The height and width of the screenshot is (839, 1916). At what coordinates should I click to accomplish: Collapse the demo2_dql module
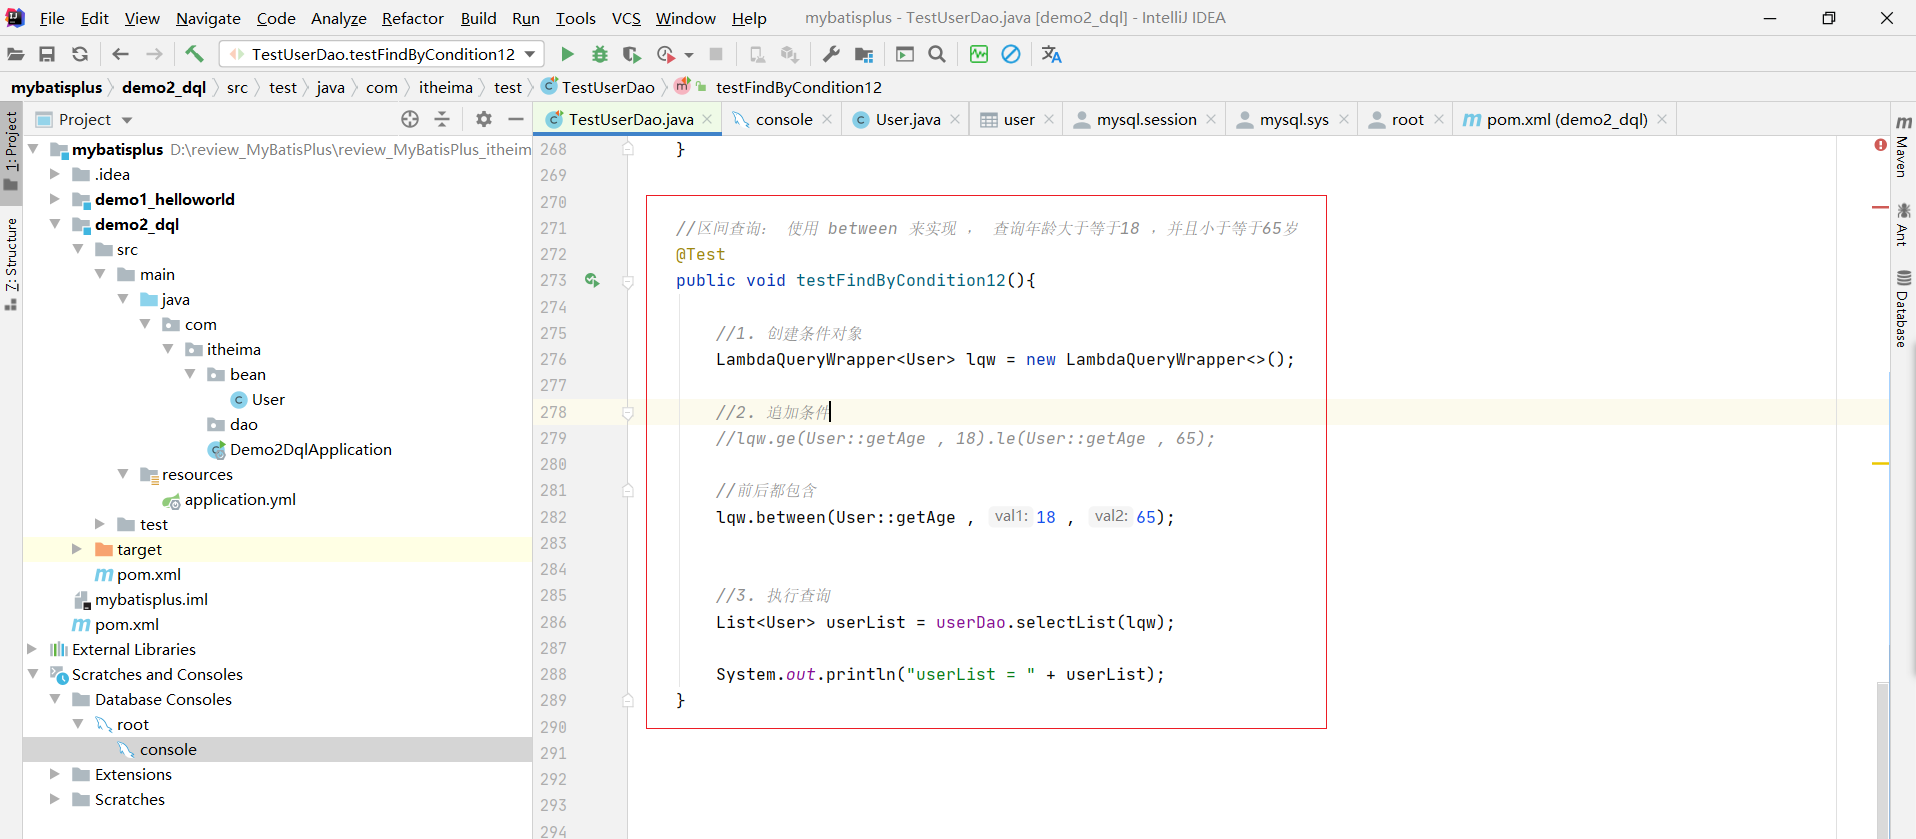coord(55,224)
